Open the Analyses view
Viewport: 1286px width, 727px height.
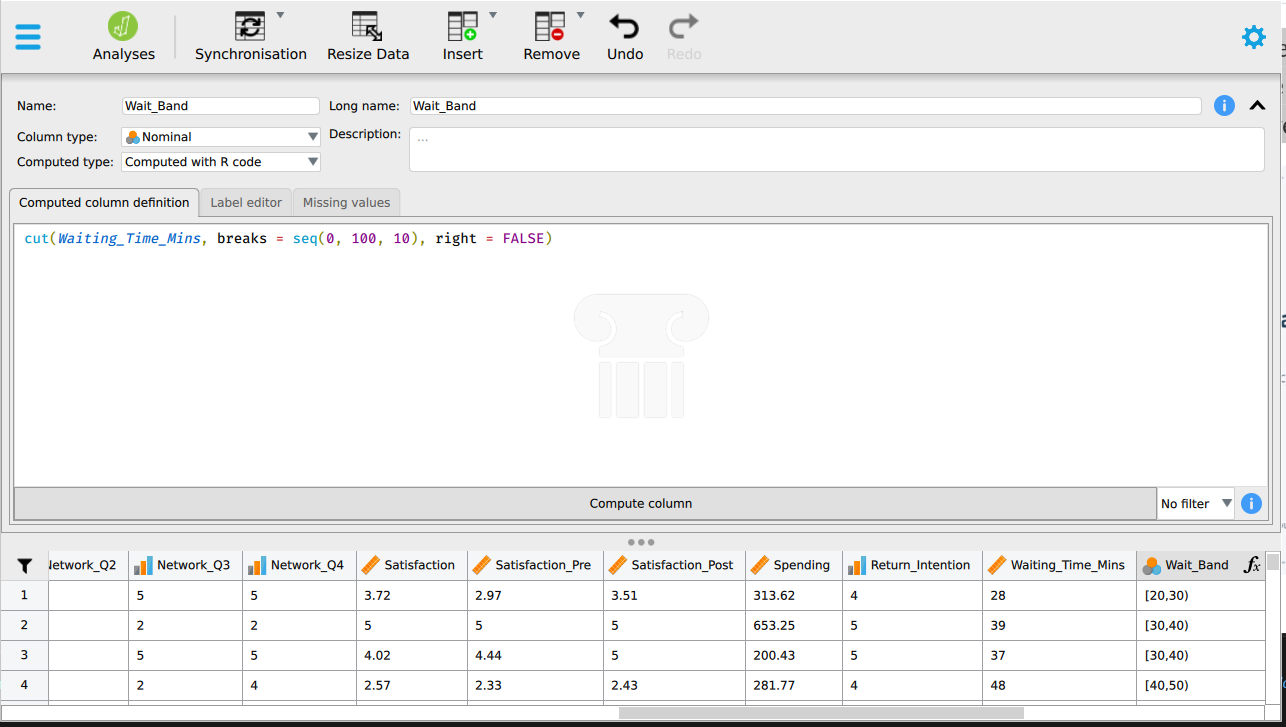coord(124,37)
